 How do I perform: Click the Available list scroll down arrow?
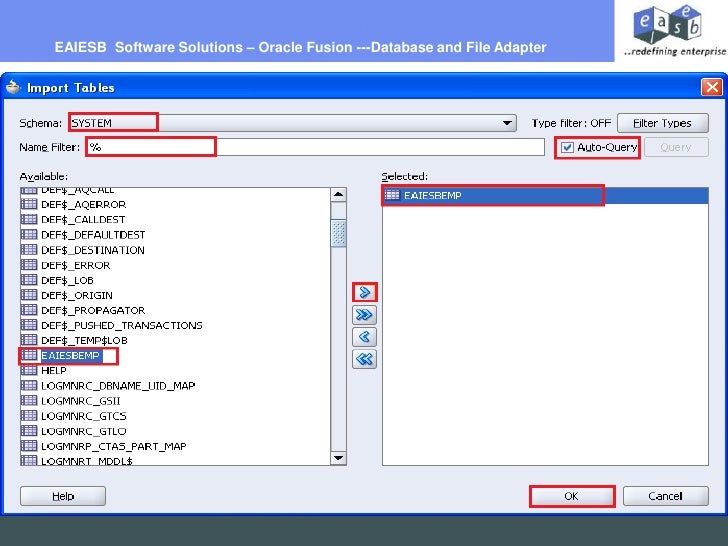[x=338, y=458]
